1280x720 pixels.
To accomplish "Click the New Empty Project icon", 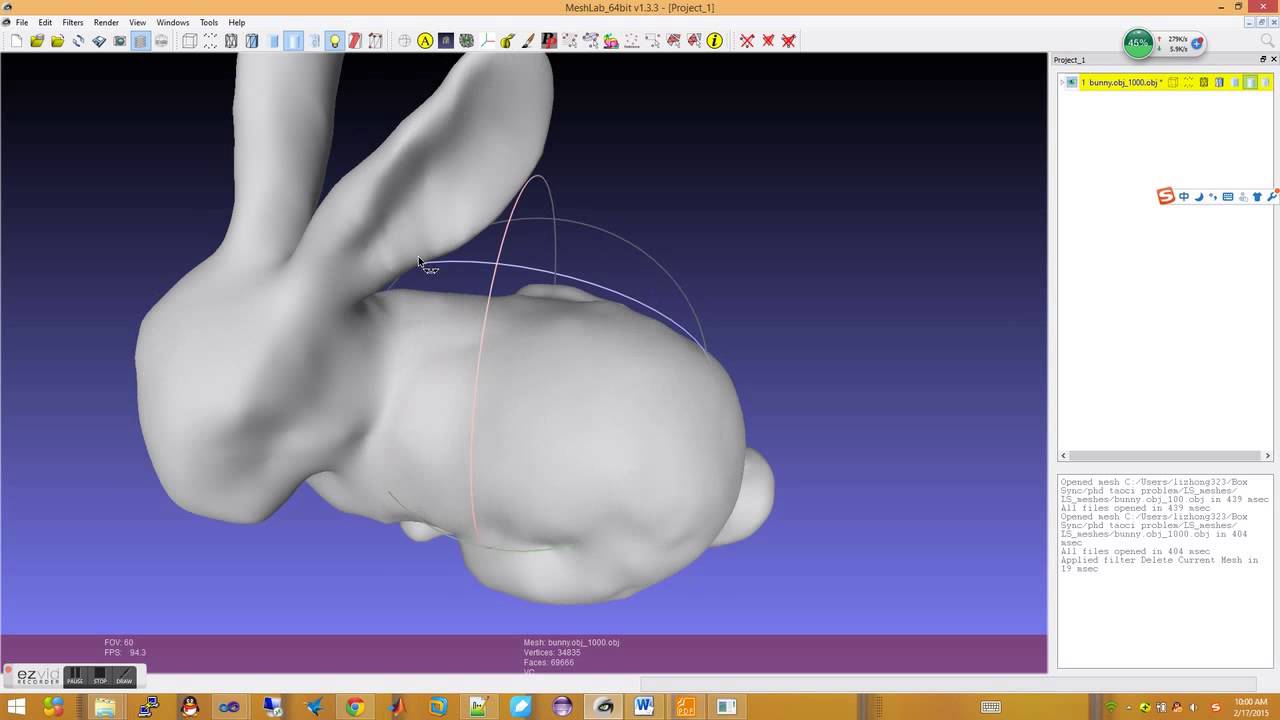I will coord(17,41).
